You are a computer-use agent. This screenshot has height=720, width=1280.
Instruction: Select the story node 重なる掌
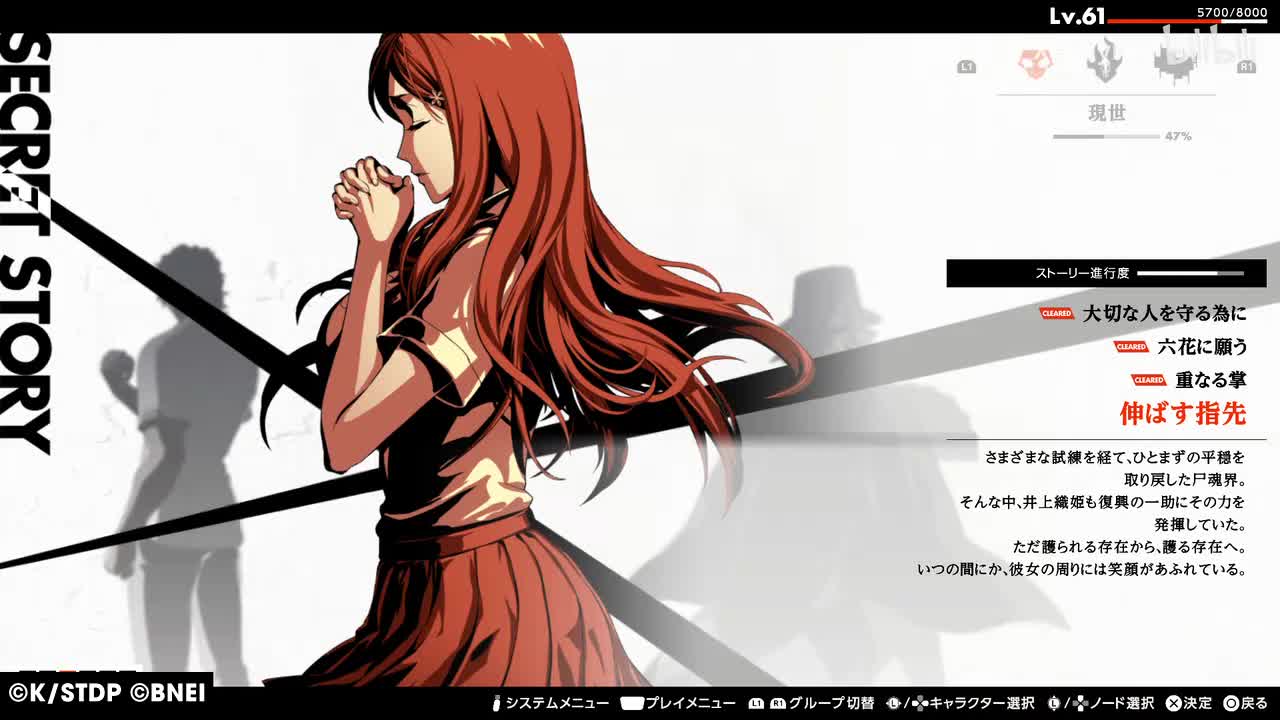(1211, 380)
